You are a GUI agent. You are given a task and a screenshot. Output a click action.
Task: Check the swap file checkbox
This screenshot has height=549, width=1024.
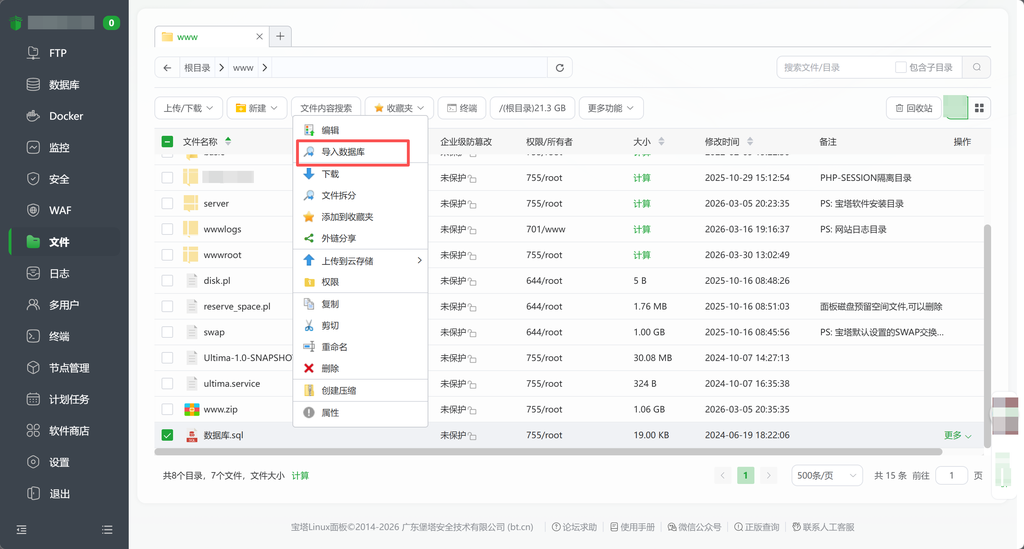pyautogui.click(x=167, y=332)
